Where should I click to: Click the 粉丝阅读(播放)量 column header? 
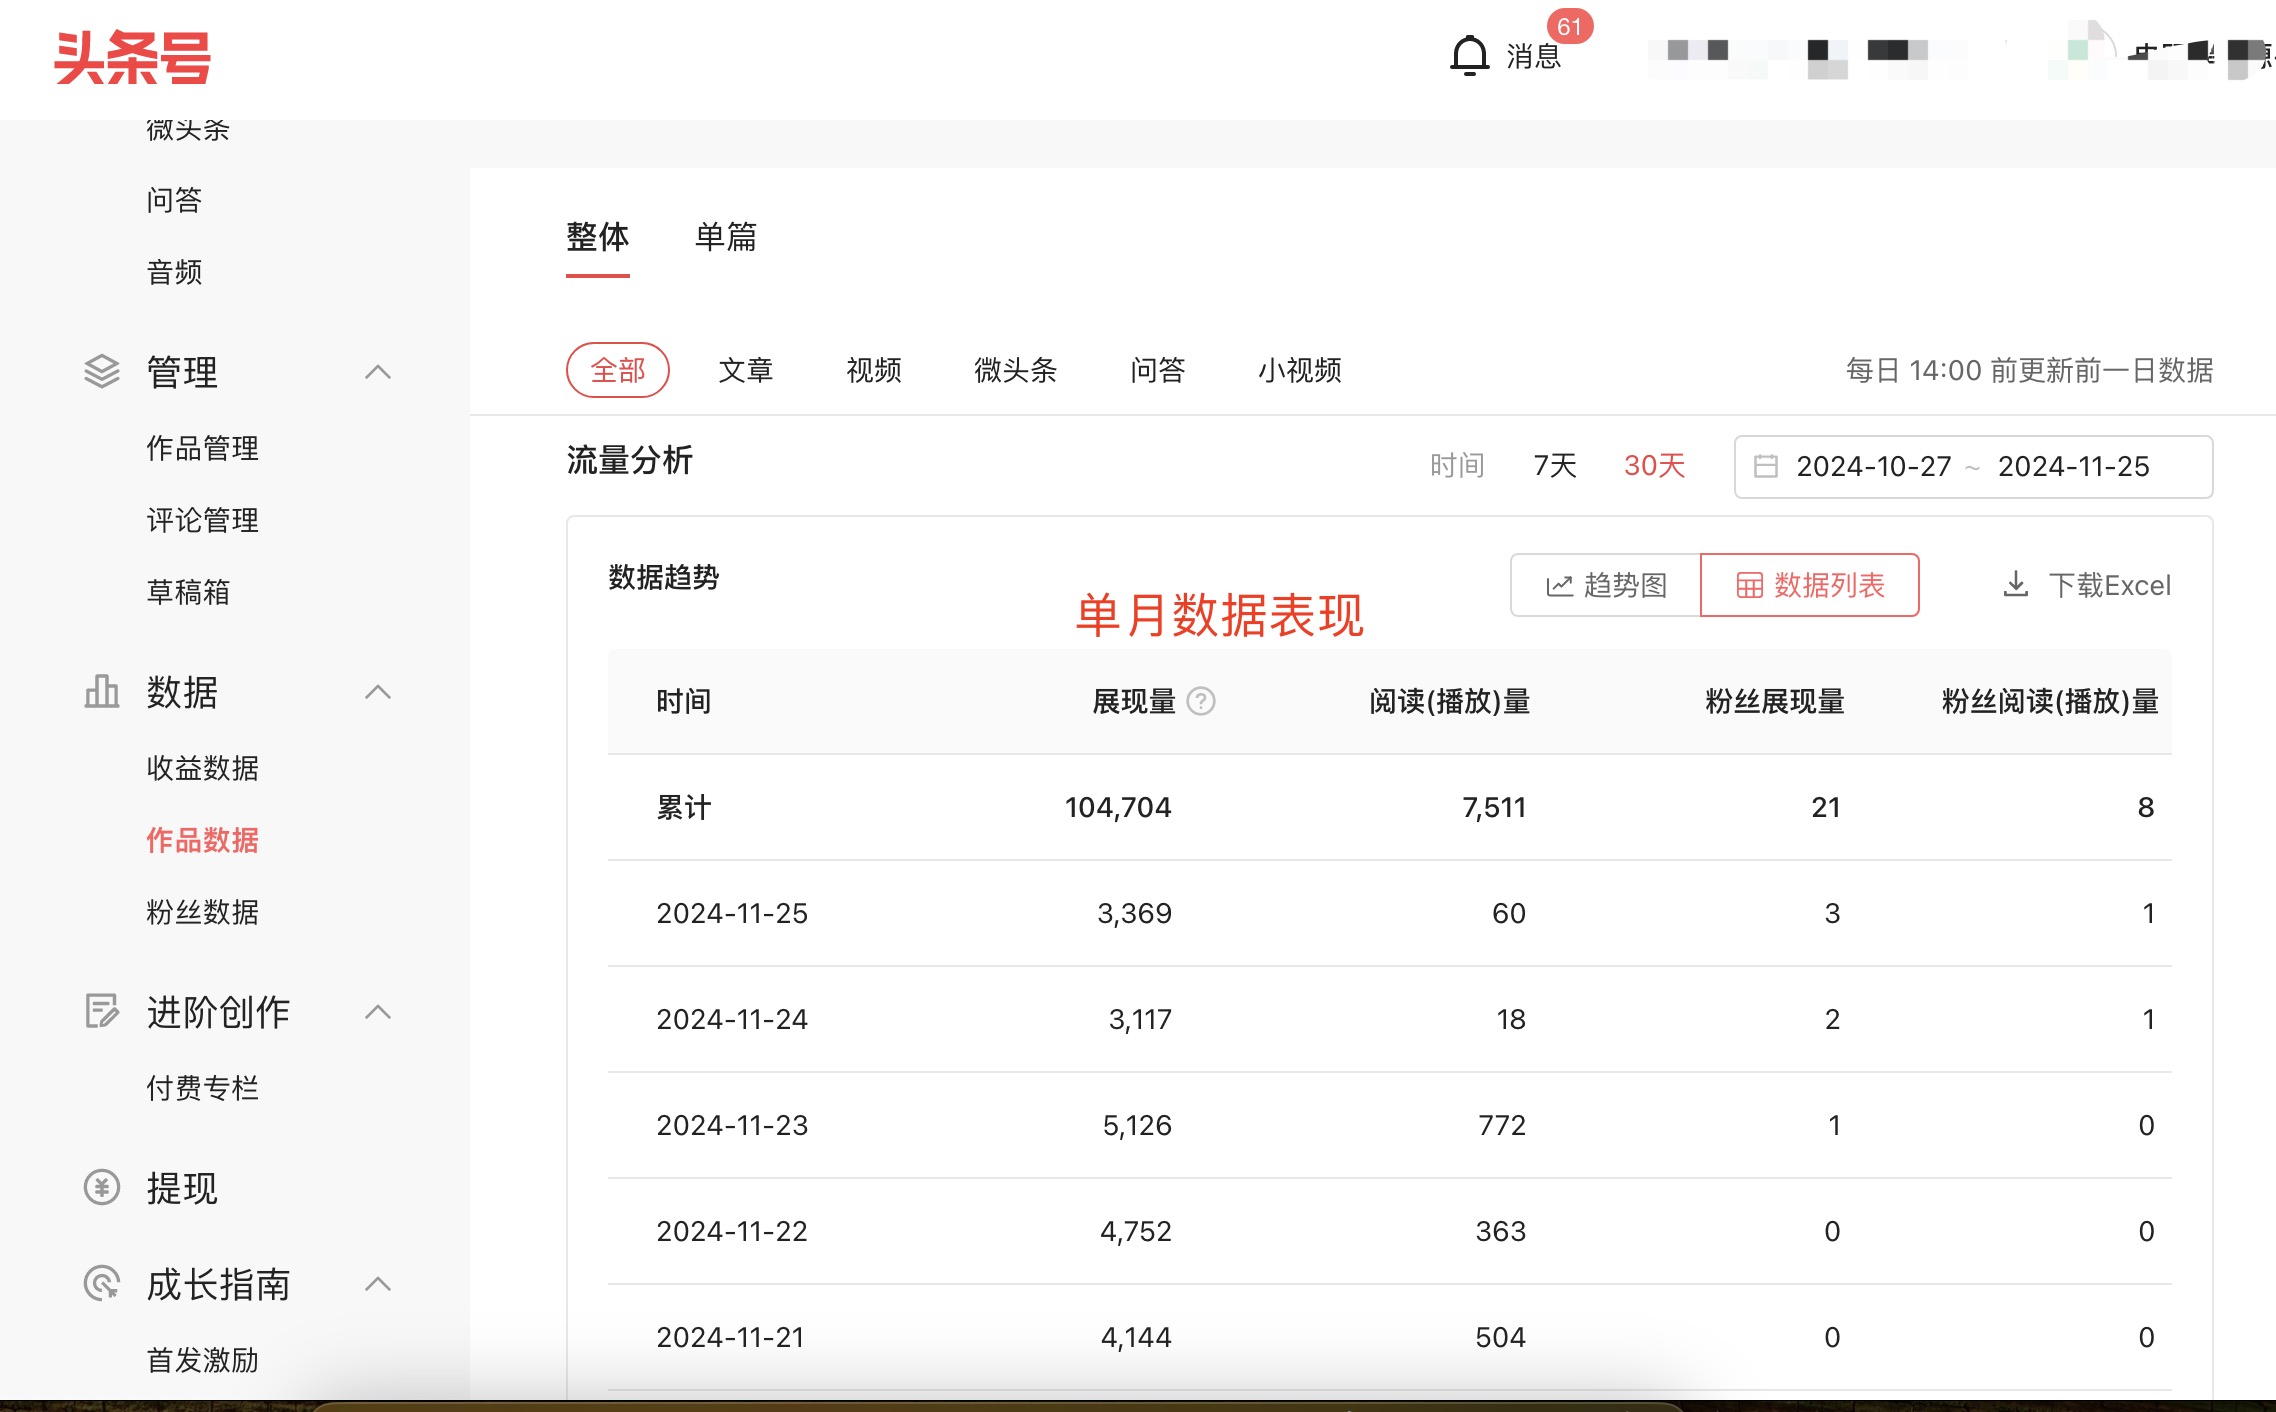click(2050, 701)
